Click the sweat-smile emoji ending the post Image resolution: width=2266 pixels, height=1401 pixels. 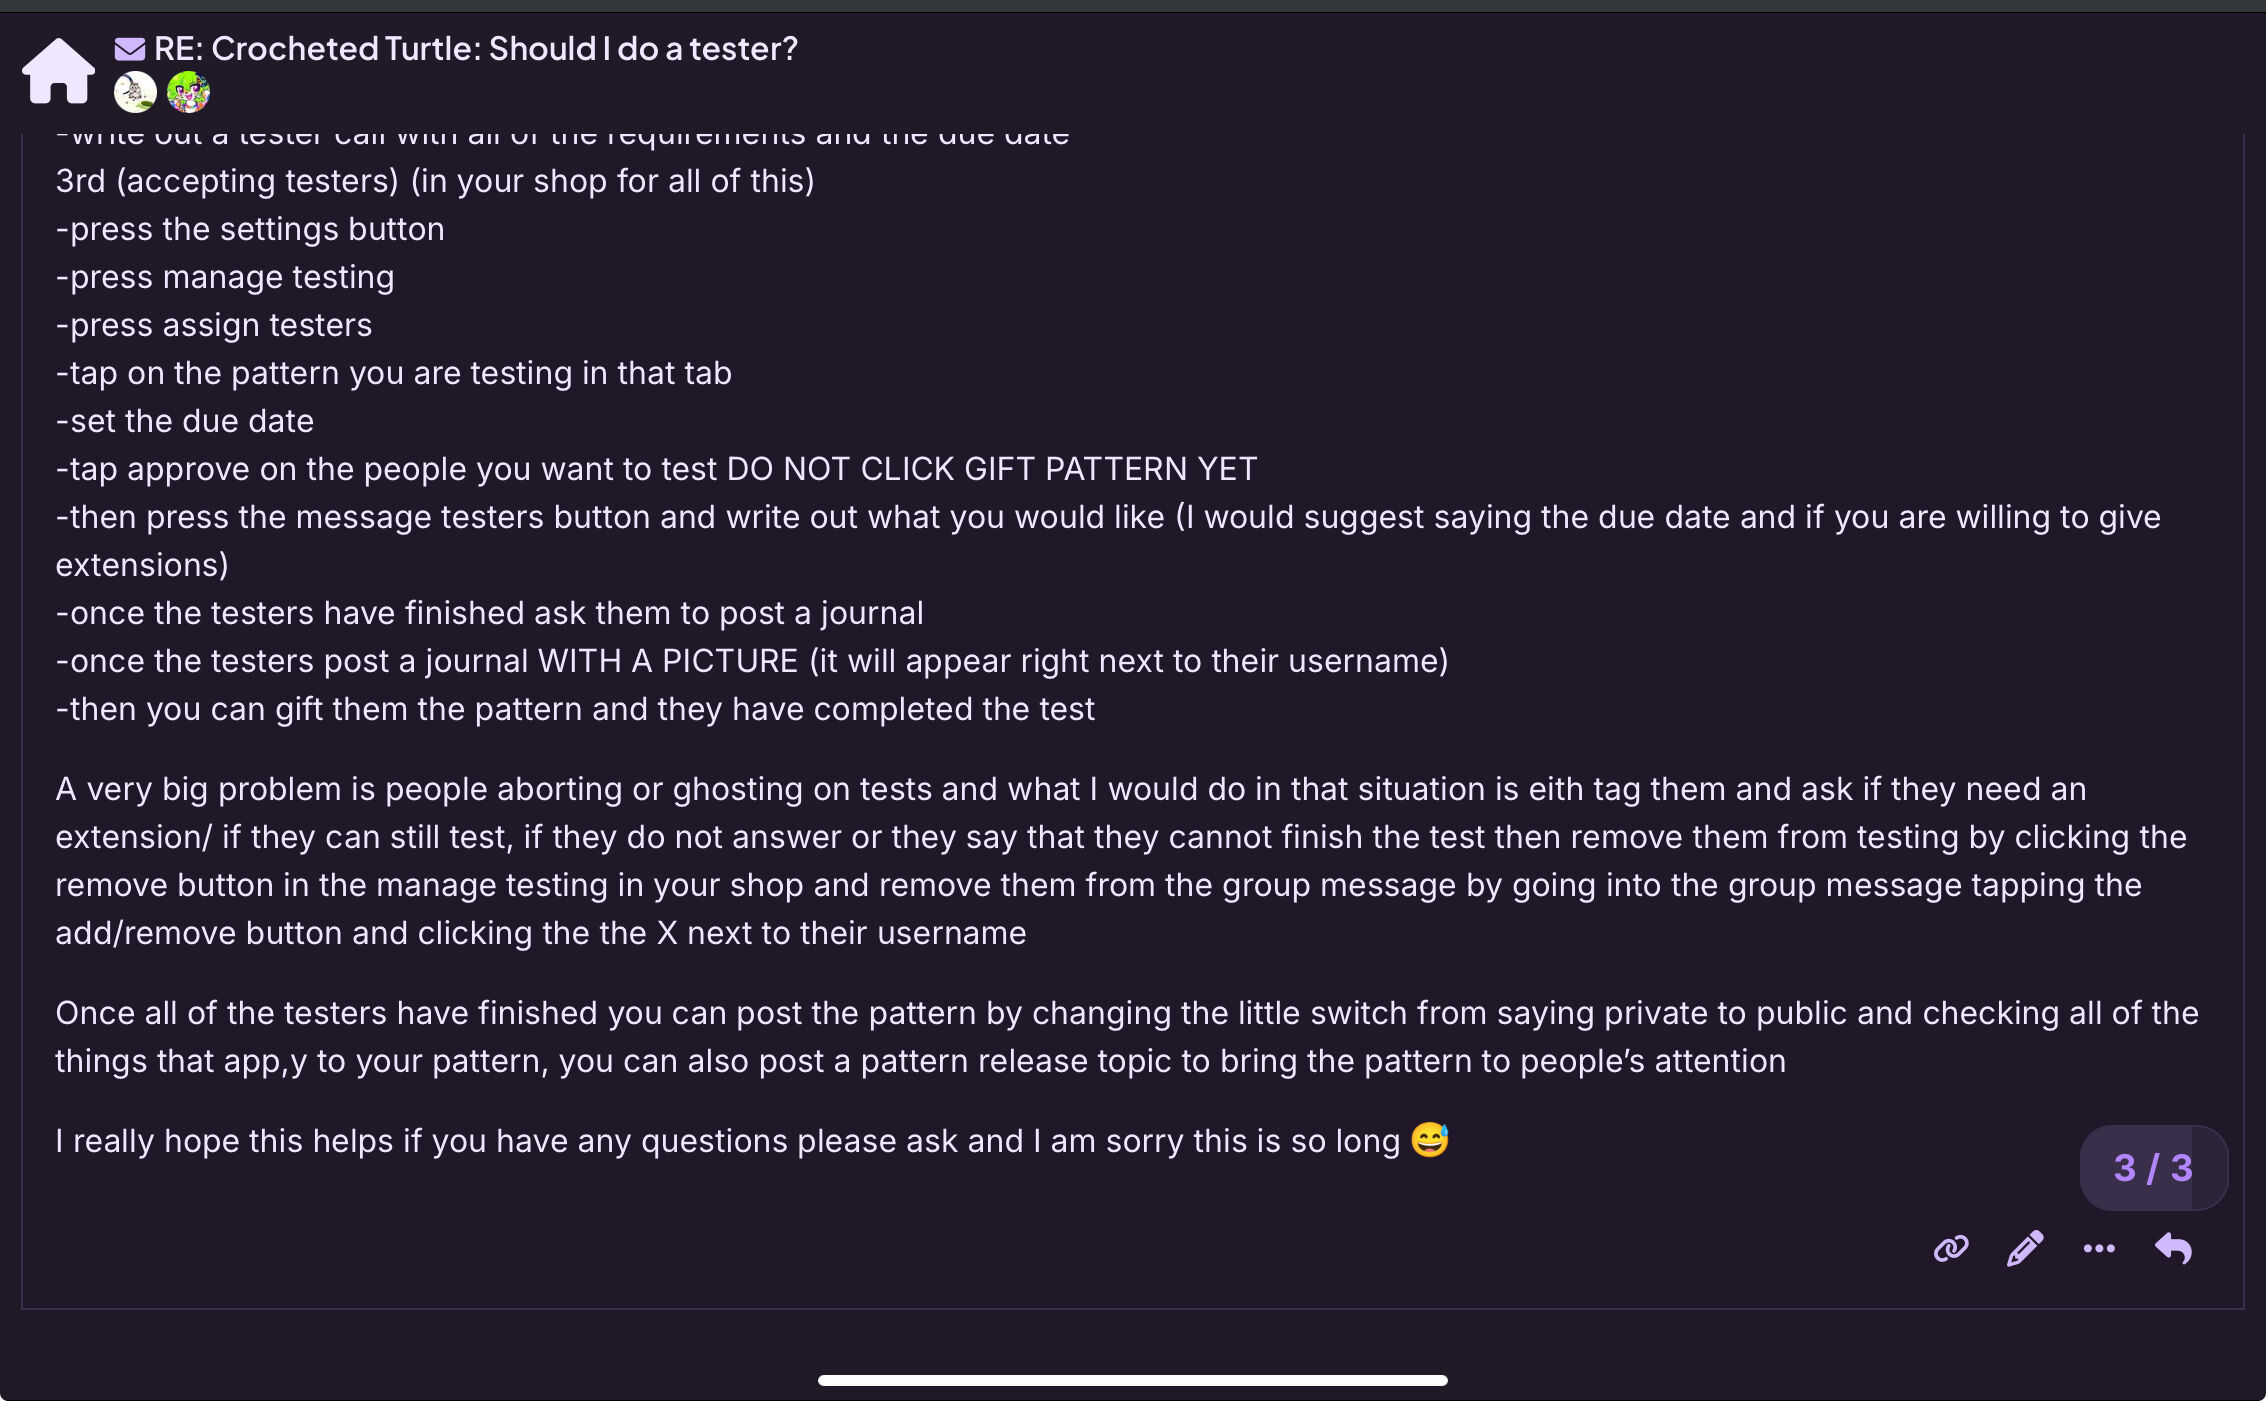tap(1430, 1140)
